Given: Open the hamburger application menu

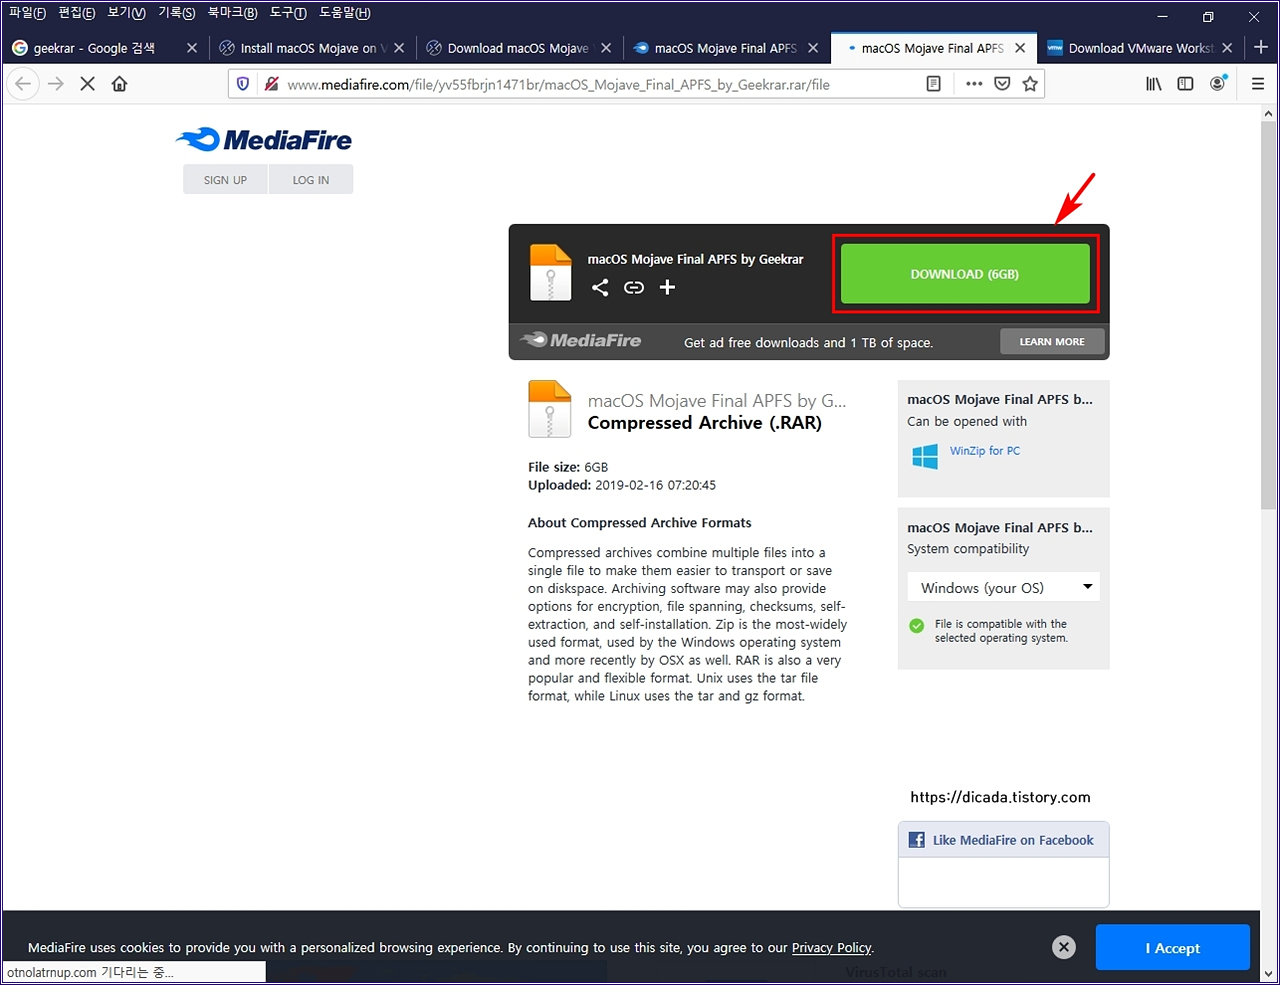Looking at the screenshot, I should click(x=1258, y=84).
